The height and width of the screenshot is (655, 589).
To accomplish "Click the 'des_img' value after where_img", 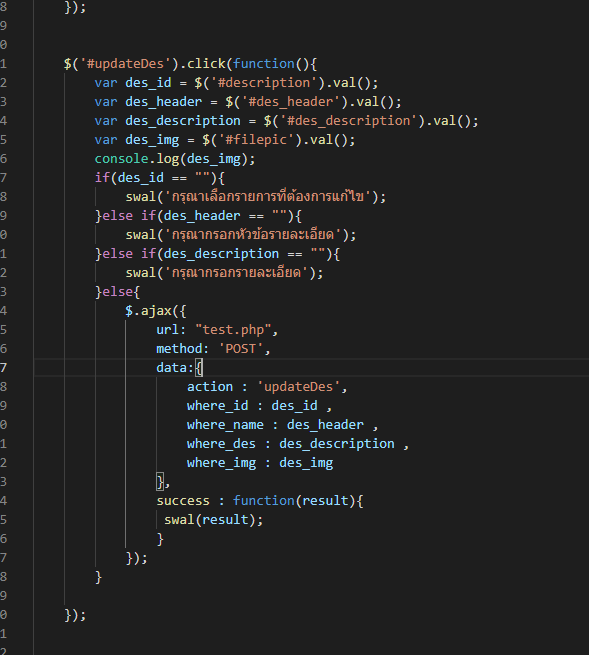I will 306,463.
